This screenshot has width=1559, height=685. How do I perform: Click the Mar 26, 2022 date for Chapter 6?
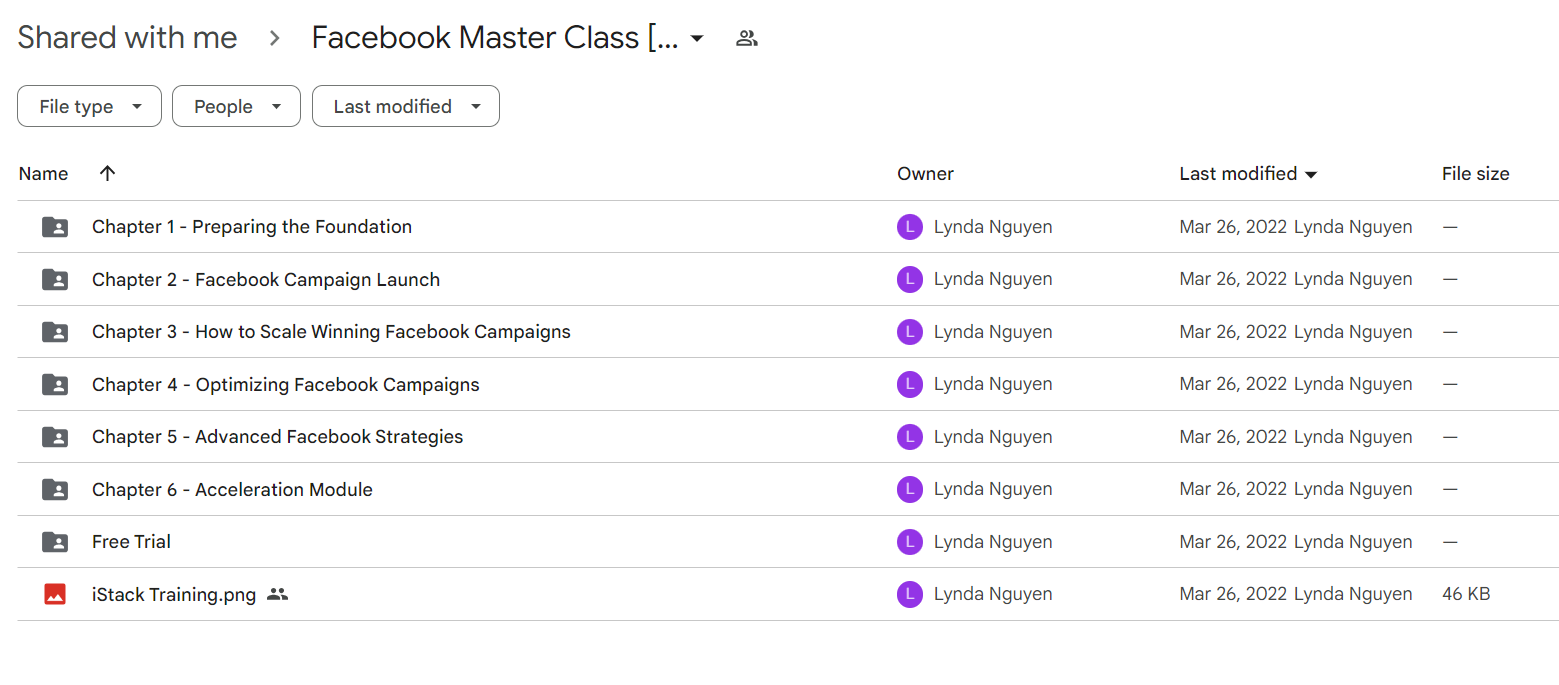pyautogui.click(x=1233, y=489)
